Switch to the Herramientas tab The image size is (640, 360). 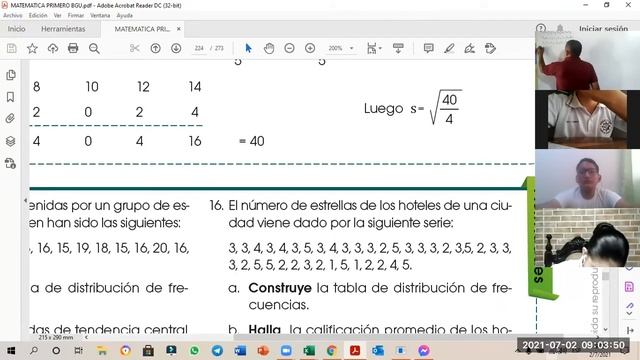pyautogui.click(x=63, y=29)
